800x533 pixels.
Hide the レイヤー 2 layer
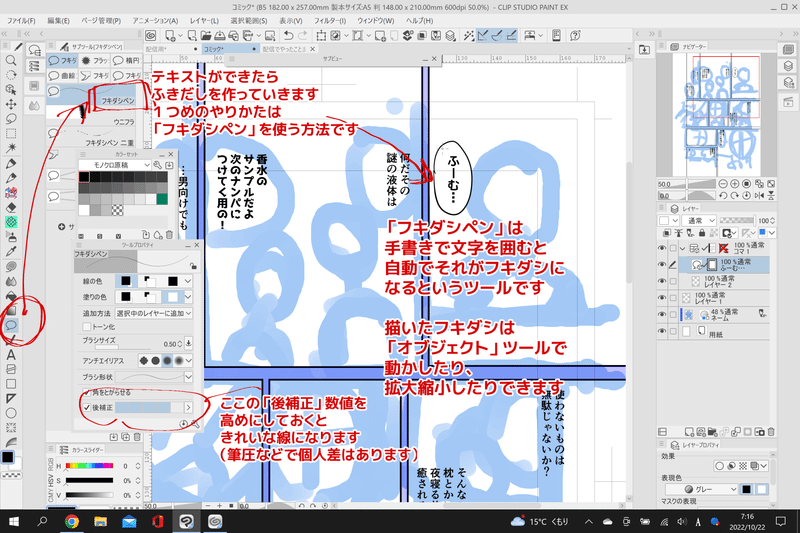click(x=662, y=281)
